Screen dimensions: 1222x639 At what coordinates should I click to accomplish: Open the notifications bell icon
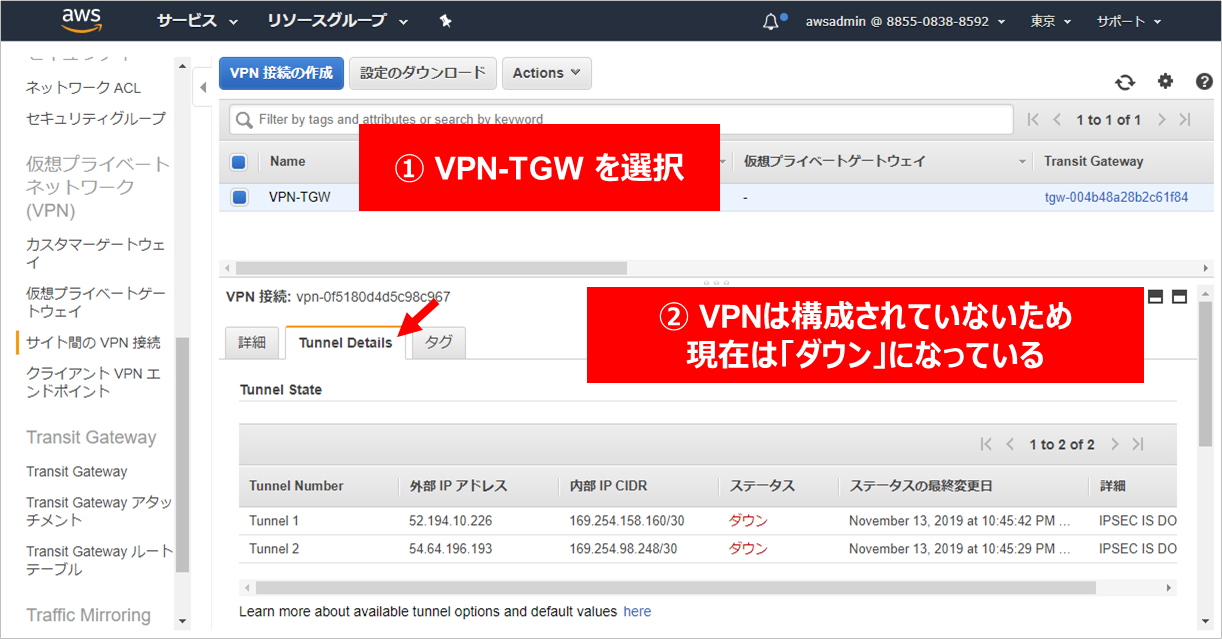point(770,21)
